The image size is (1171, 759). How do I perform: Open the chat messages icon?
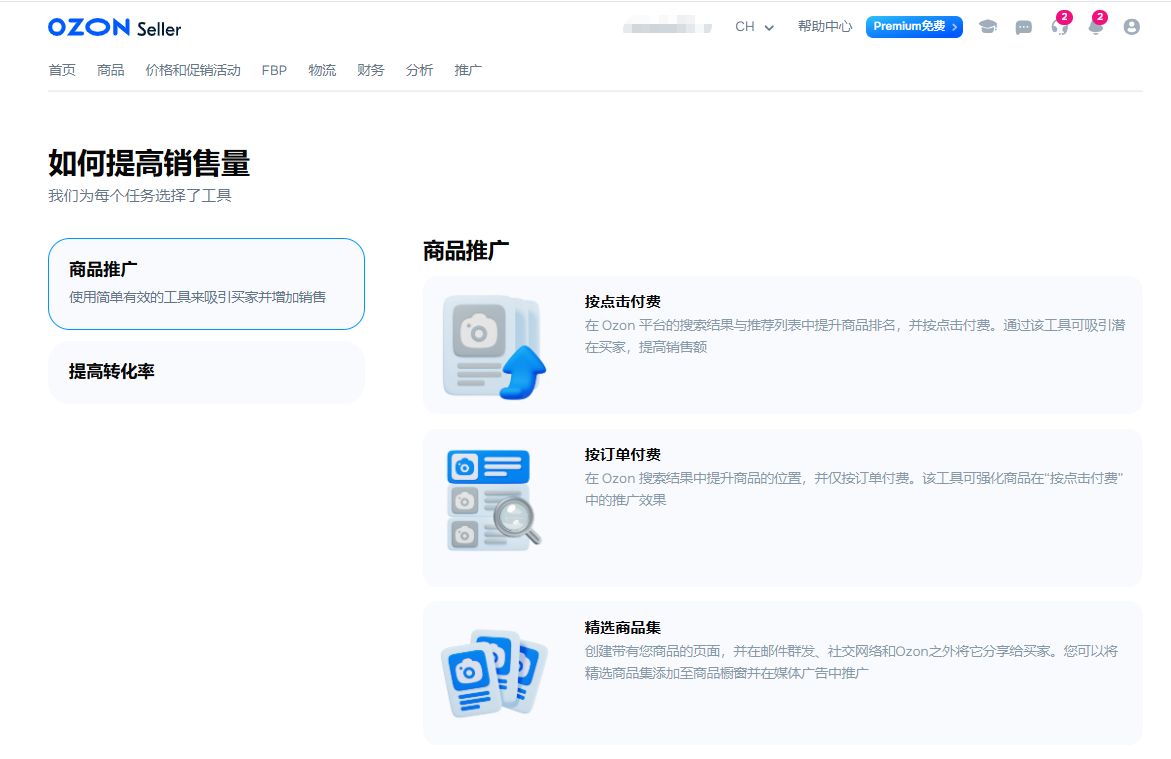(x=1023, y=27)
